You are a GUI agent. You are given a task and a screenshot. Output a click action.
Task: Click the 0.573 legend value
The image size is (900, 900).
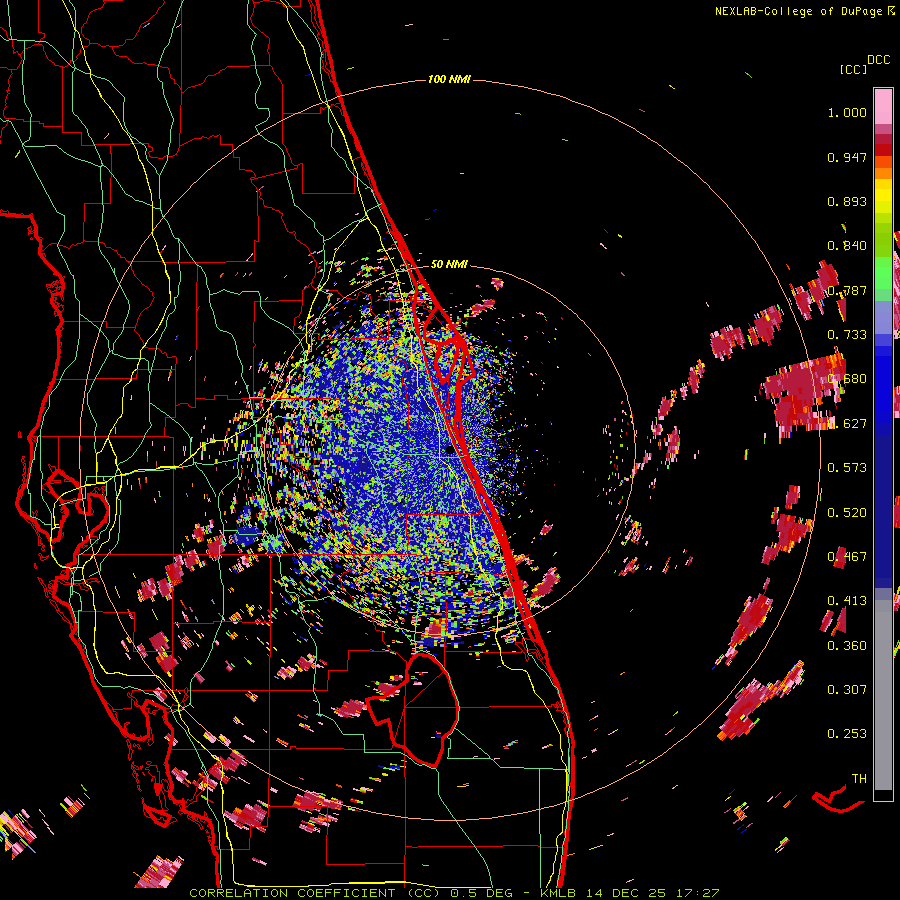tap(847, 467)
